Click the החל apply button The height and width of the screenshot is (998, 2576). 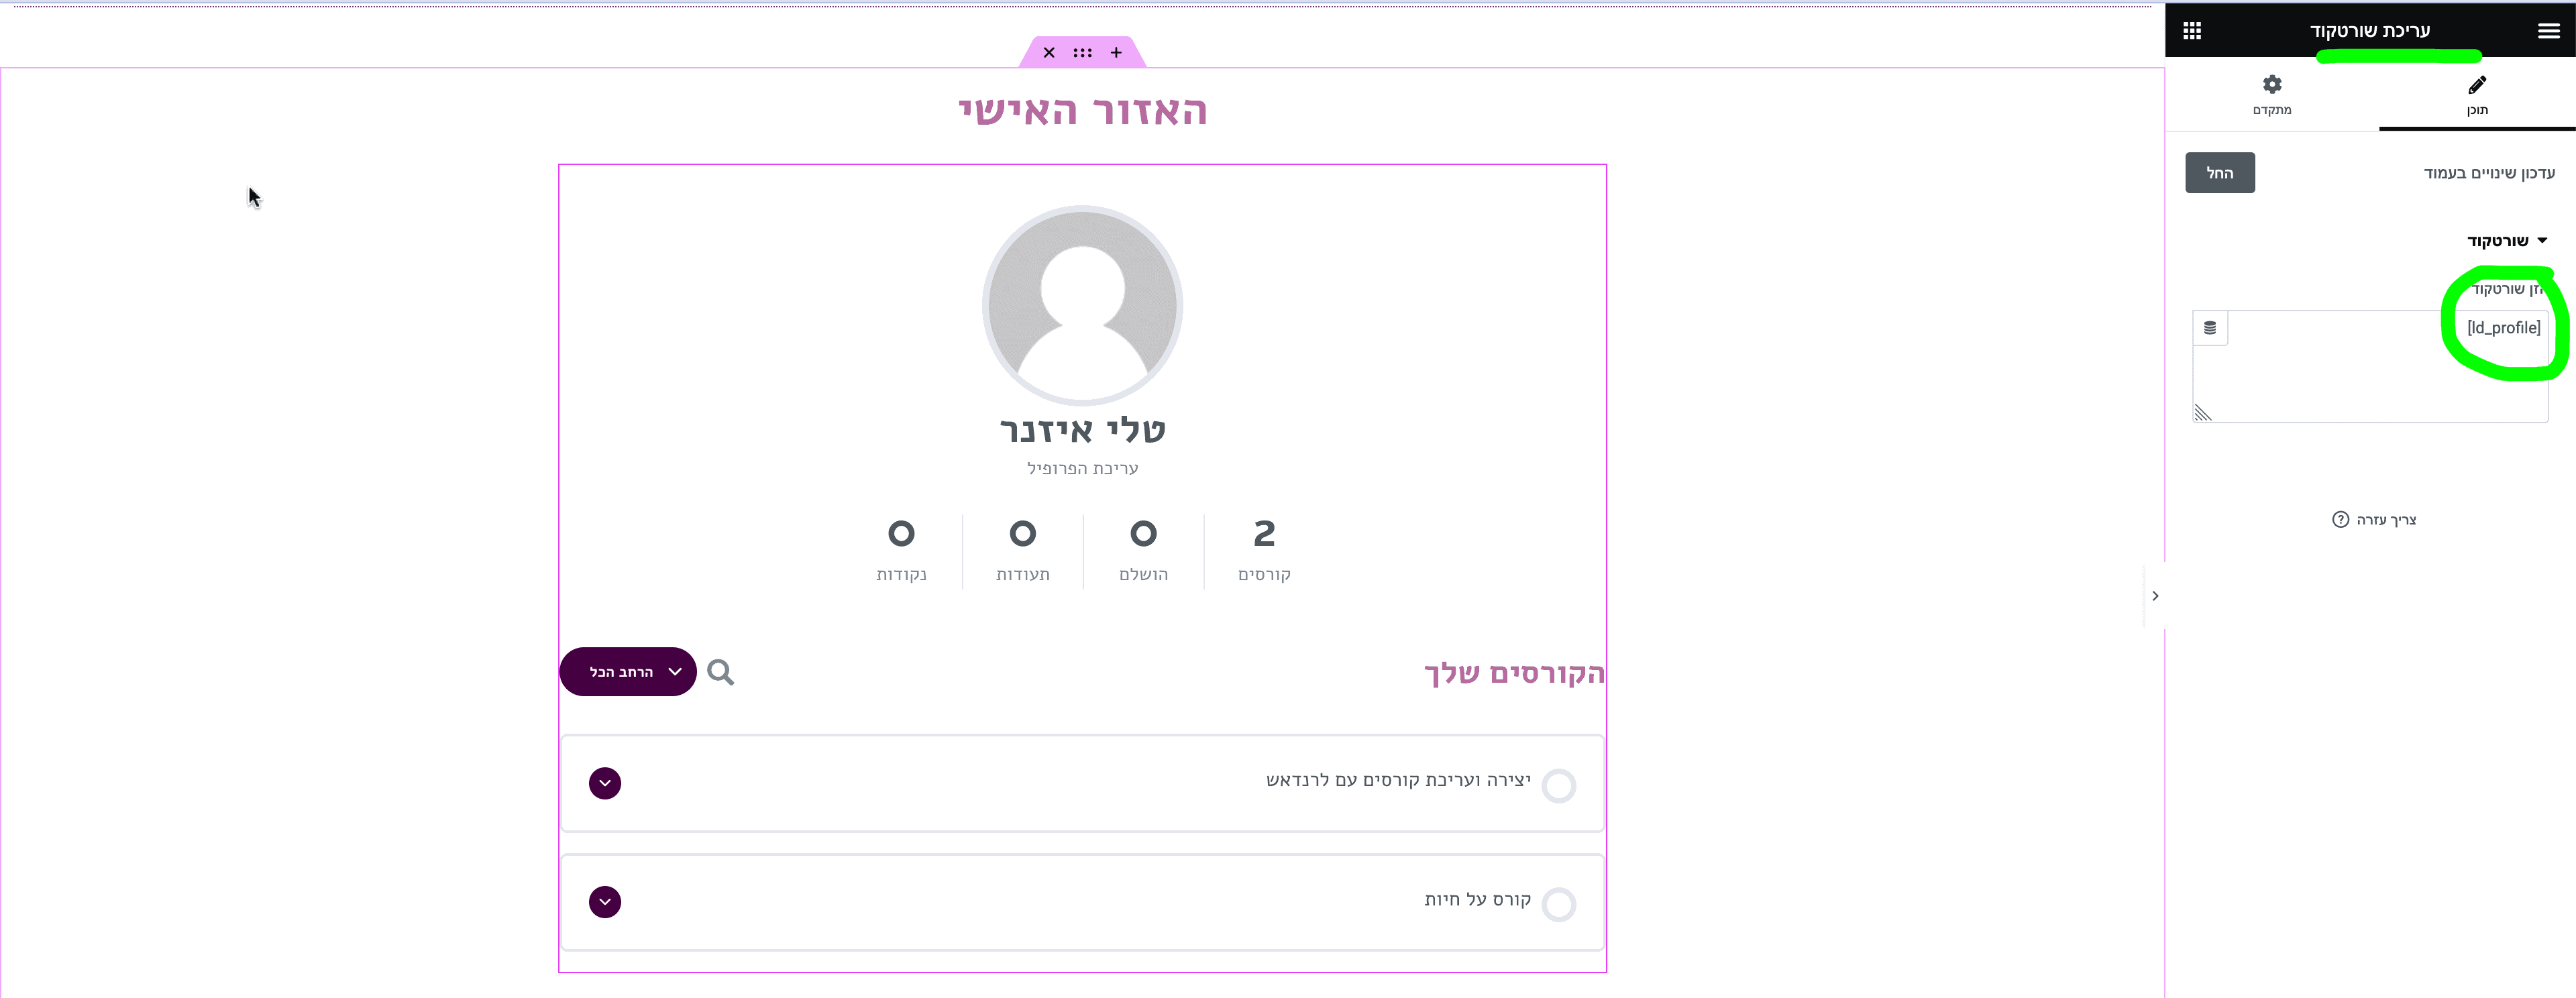(2220, 173)
